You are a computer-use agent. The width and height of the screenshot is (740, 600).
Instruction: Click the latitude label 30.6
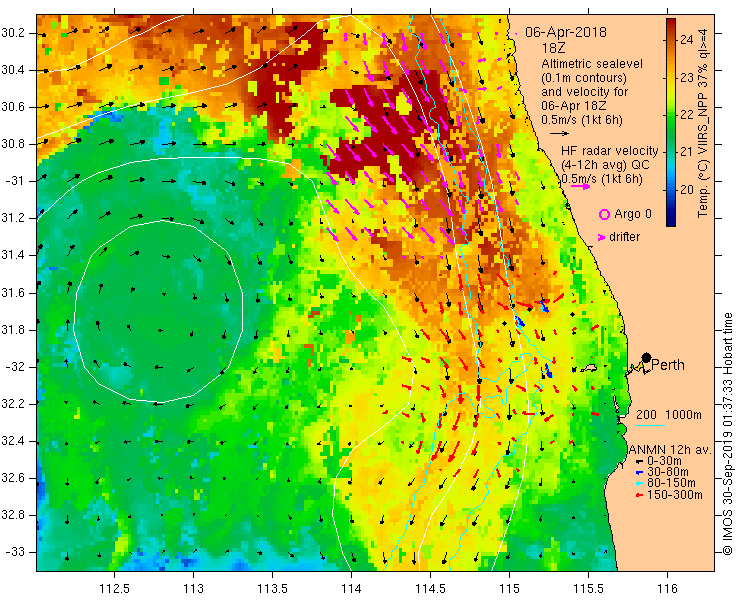[x=13, y=107]
